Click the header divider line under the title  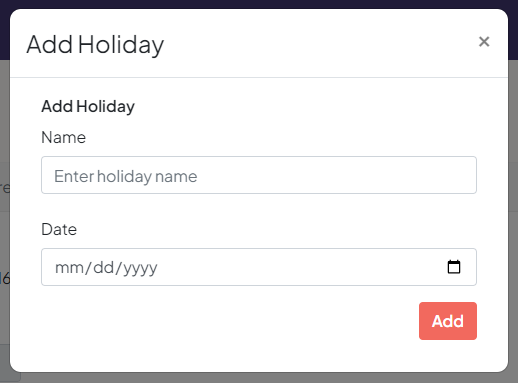pos(259,77)
